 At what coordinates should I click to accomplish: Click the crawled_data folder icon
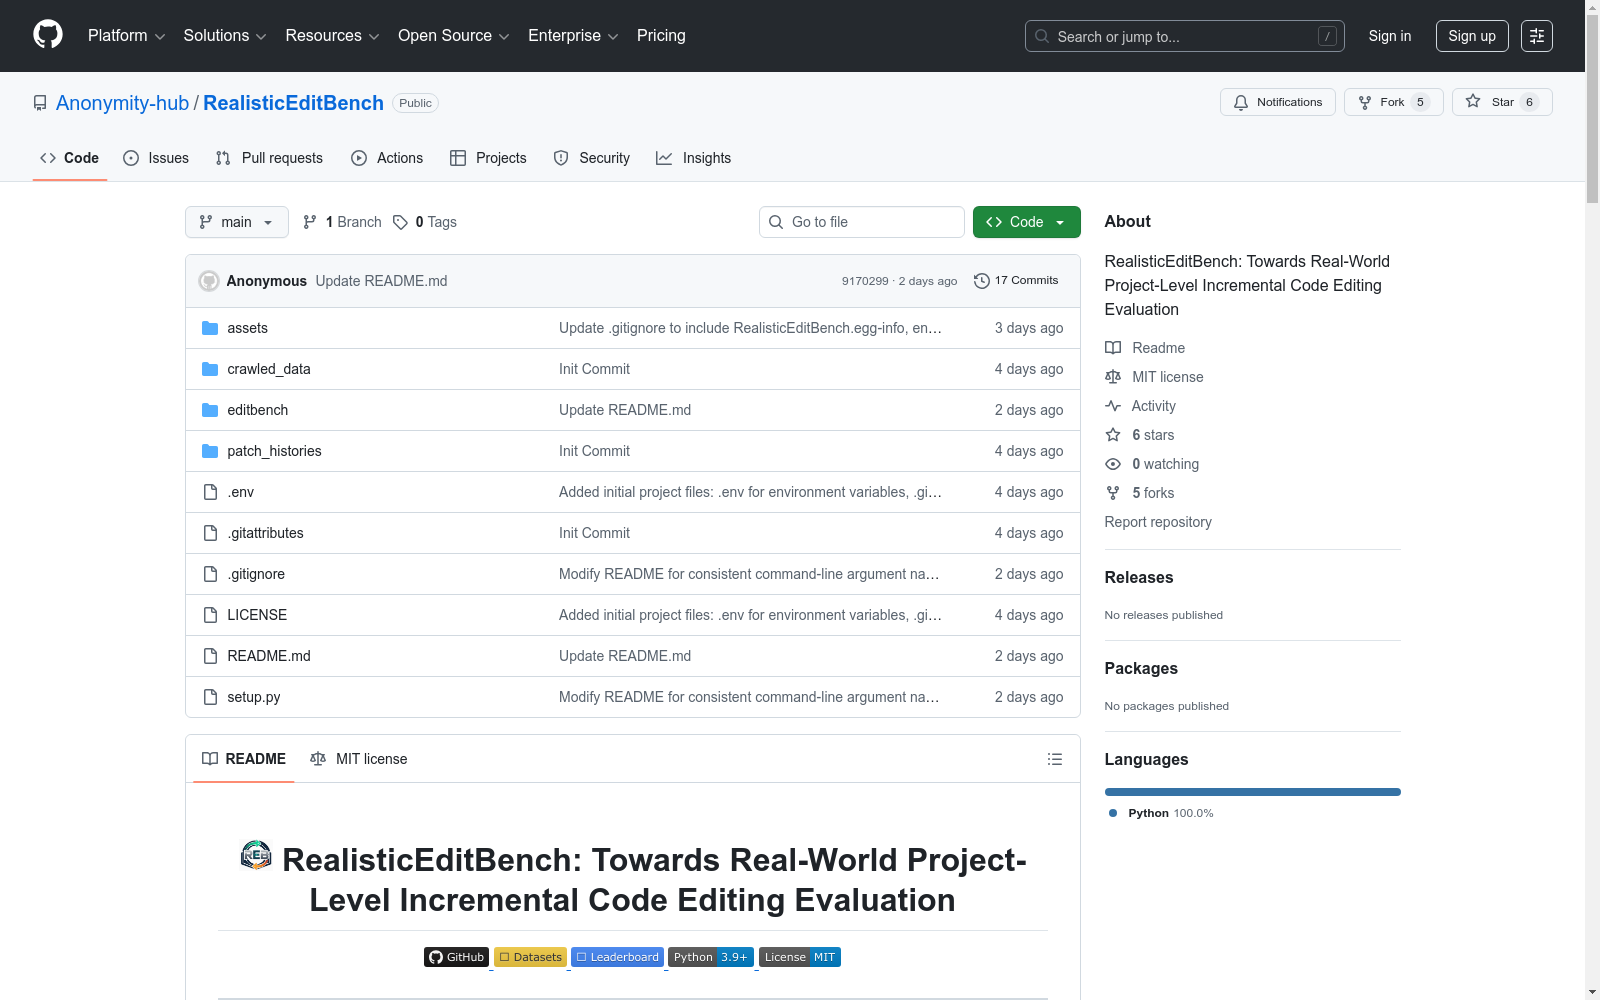pos(210,369)
